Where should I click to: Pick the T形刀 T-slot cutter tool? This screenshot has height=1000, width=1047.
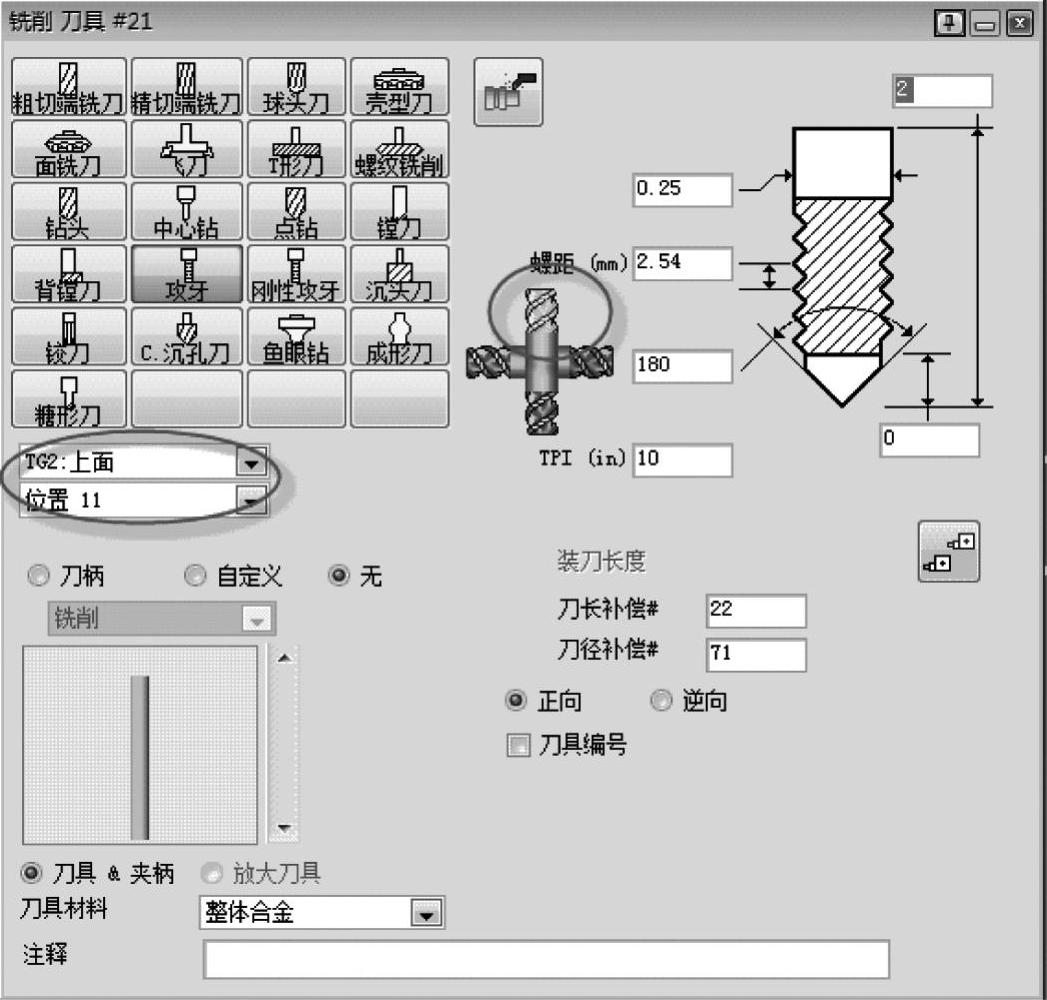296,149
